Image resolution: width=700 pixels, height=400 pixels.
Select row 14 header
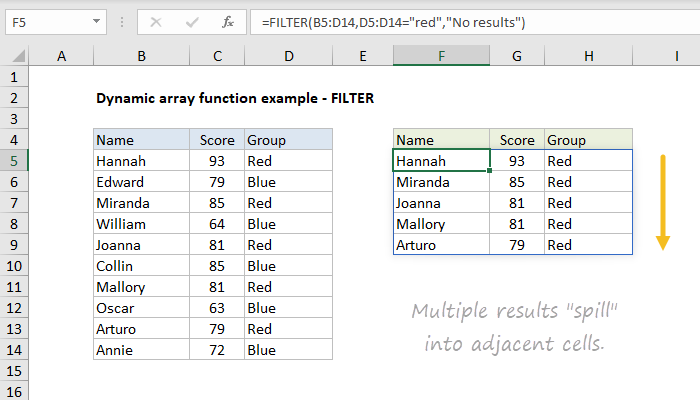click(x=16, y=350)
